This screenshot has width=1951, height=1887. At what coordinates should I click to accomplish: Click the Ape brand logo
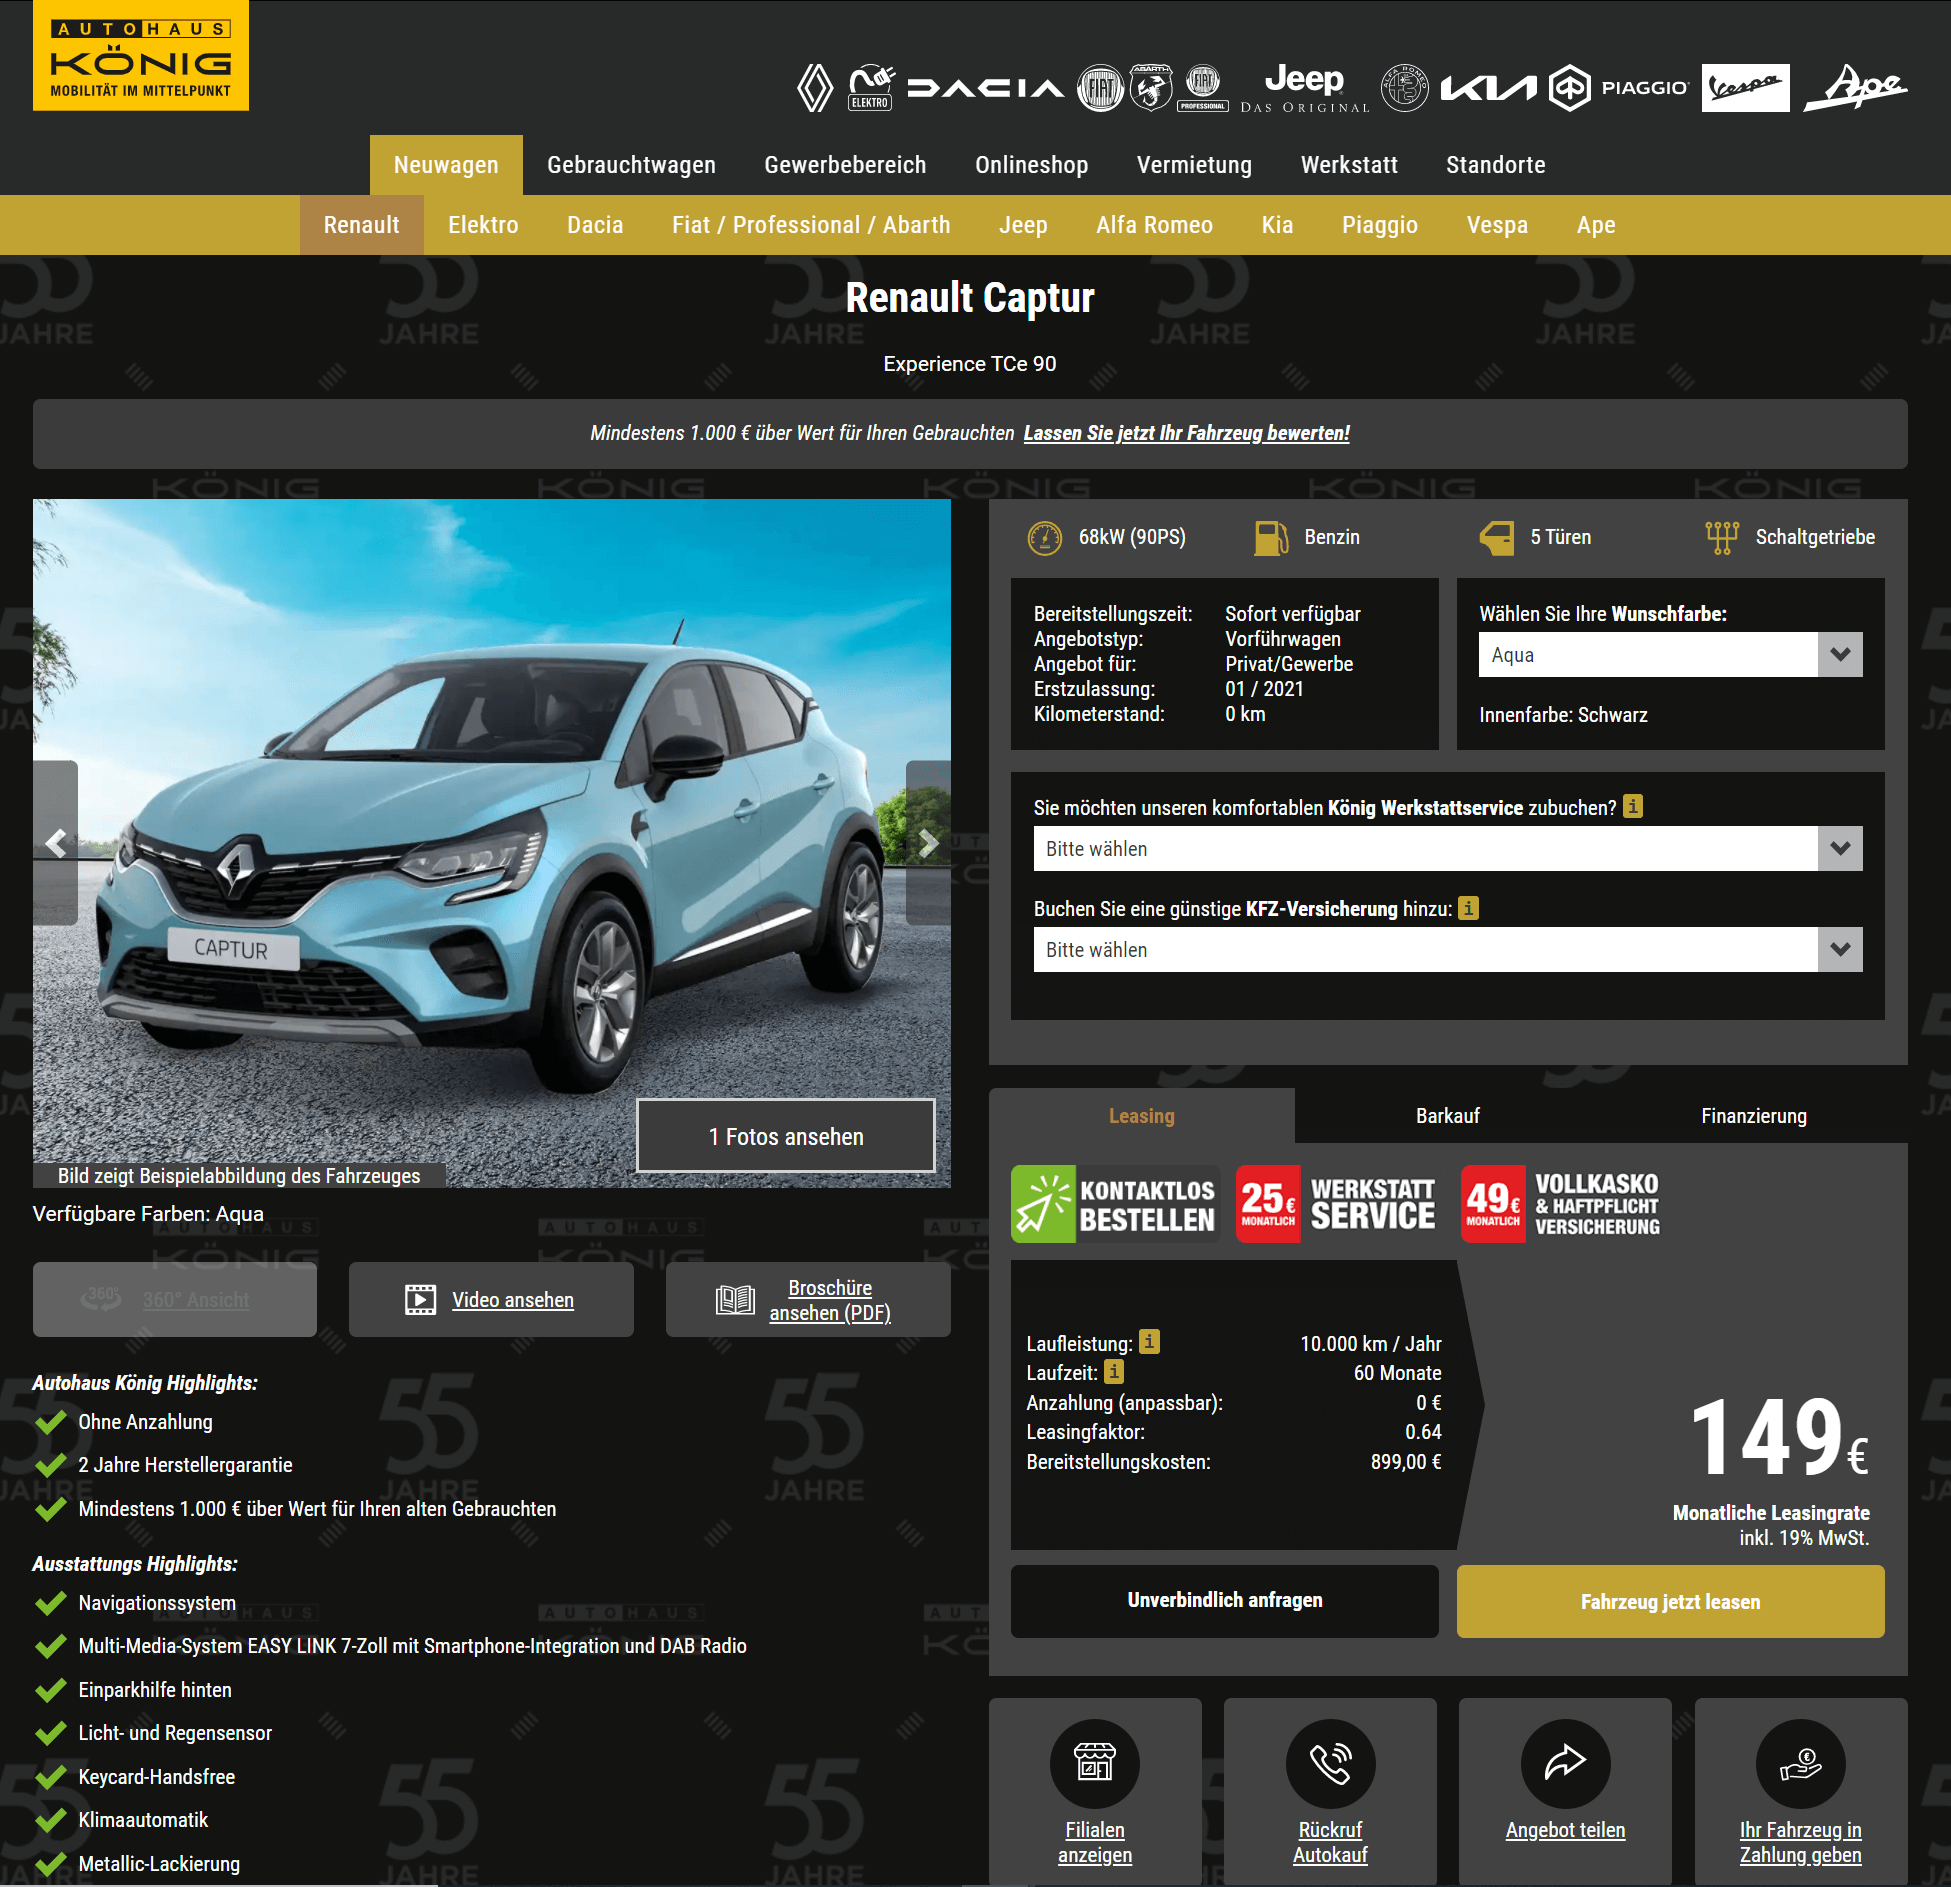(1855, 88)
